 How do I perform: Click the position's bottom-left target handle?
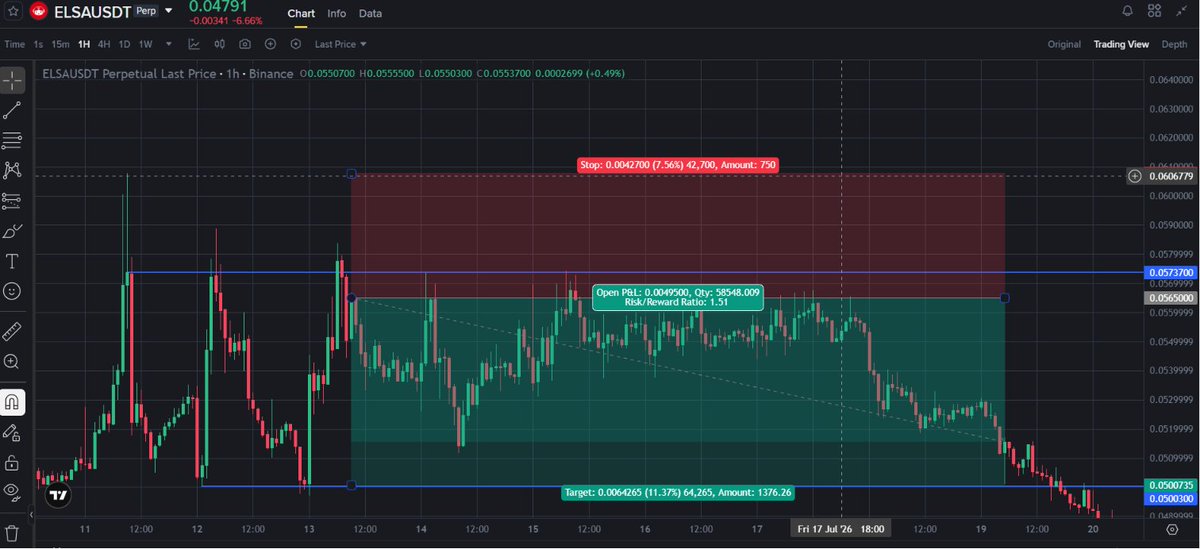click(351, 486)
